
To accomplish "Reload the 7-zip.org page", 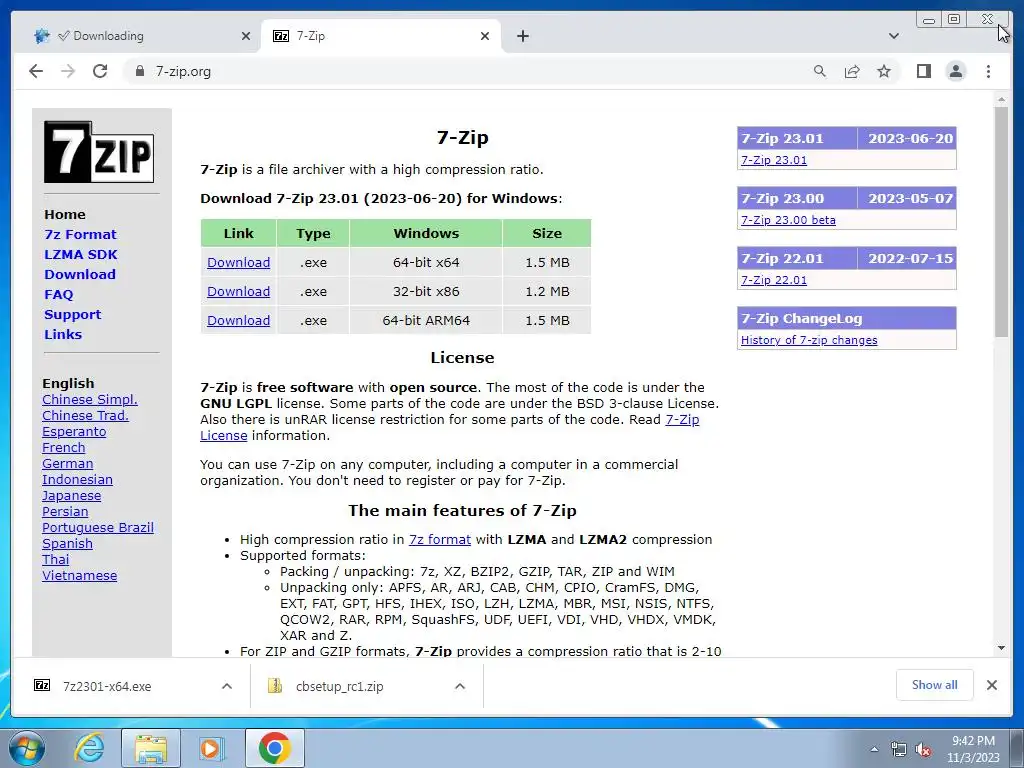I will pos(100,71).
